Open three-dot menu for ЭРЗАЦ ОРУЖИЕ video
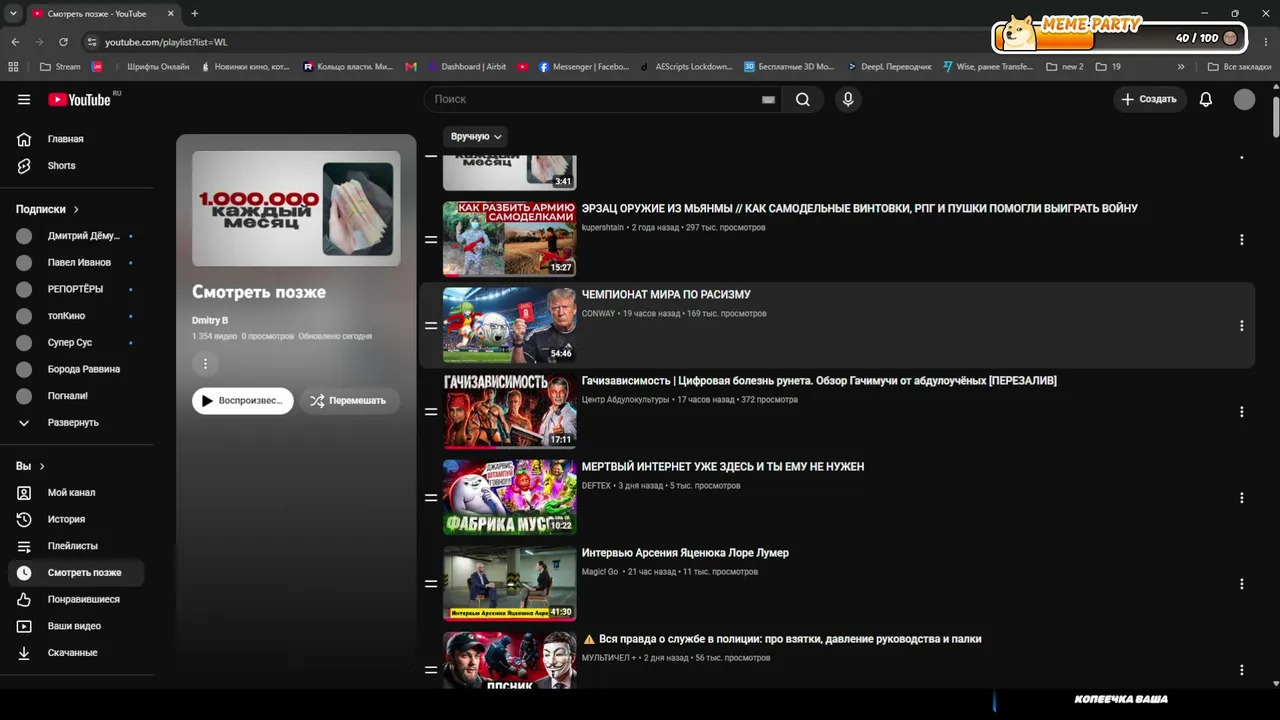This screenshot has height=720, width=1280. point(1242,240)
